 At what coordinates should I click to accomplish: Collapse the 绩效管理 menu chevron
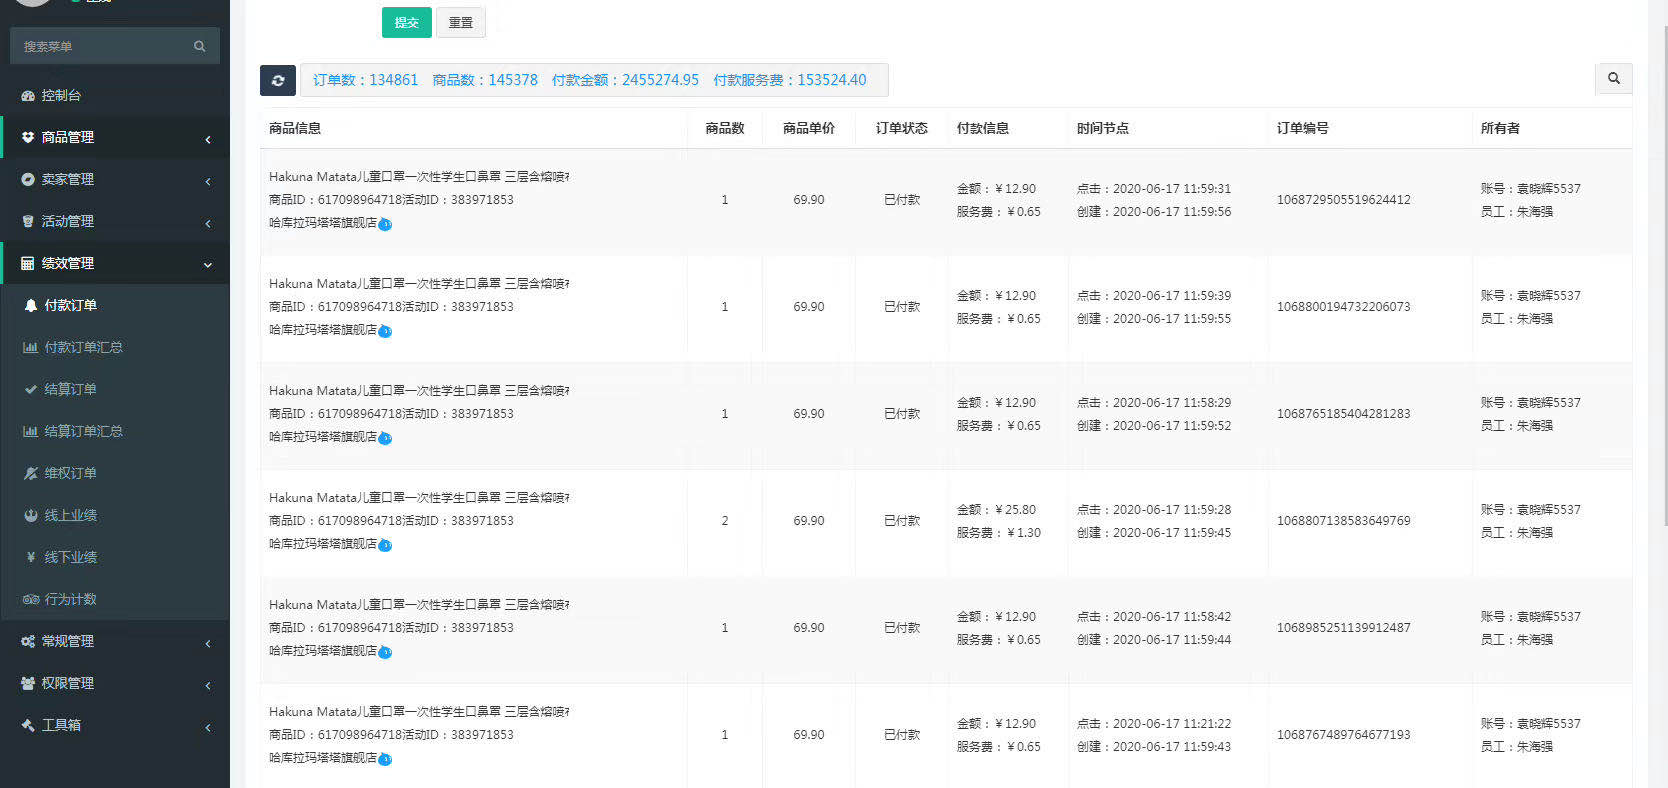(208, 265)
